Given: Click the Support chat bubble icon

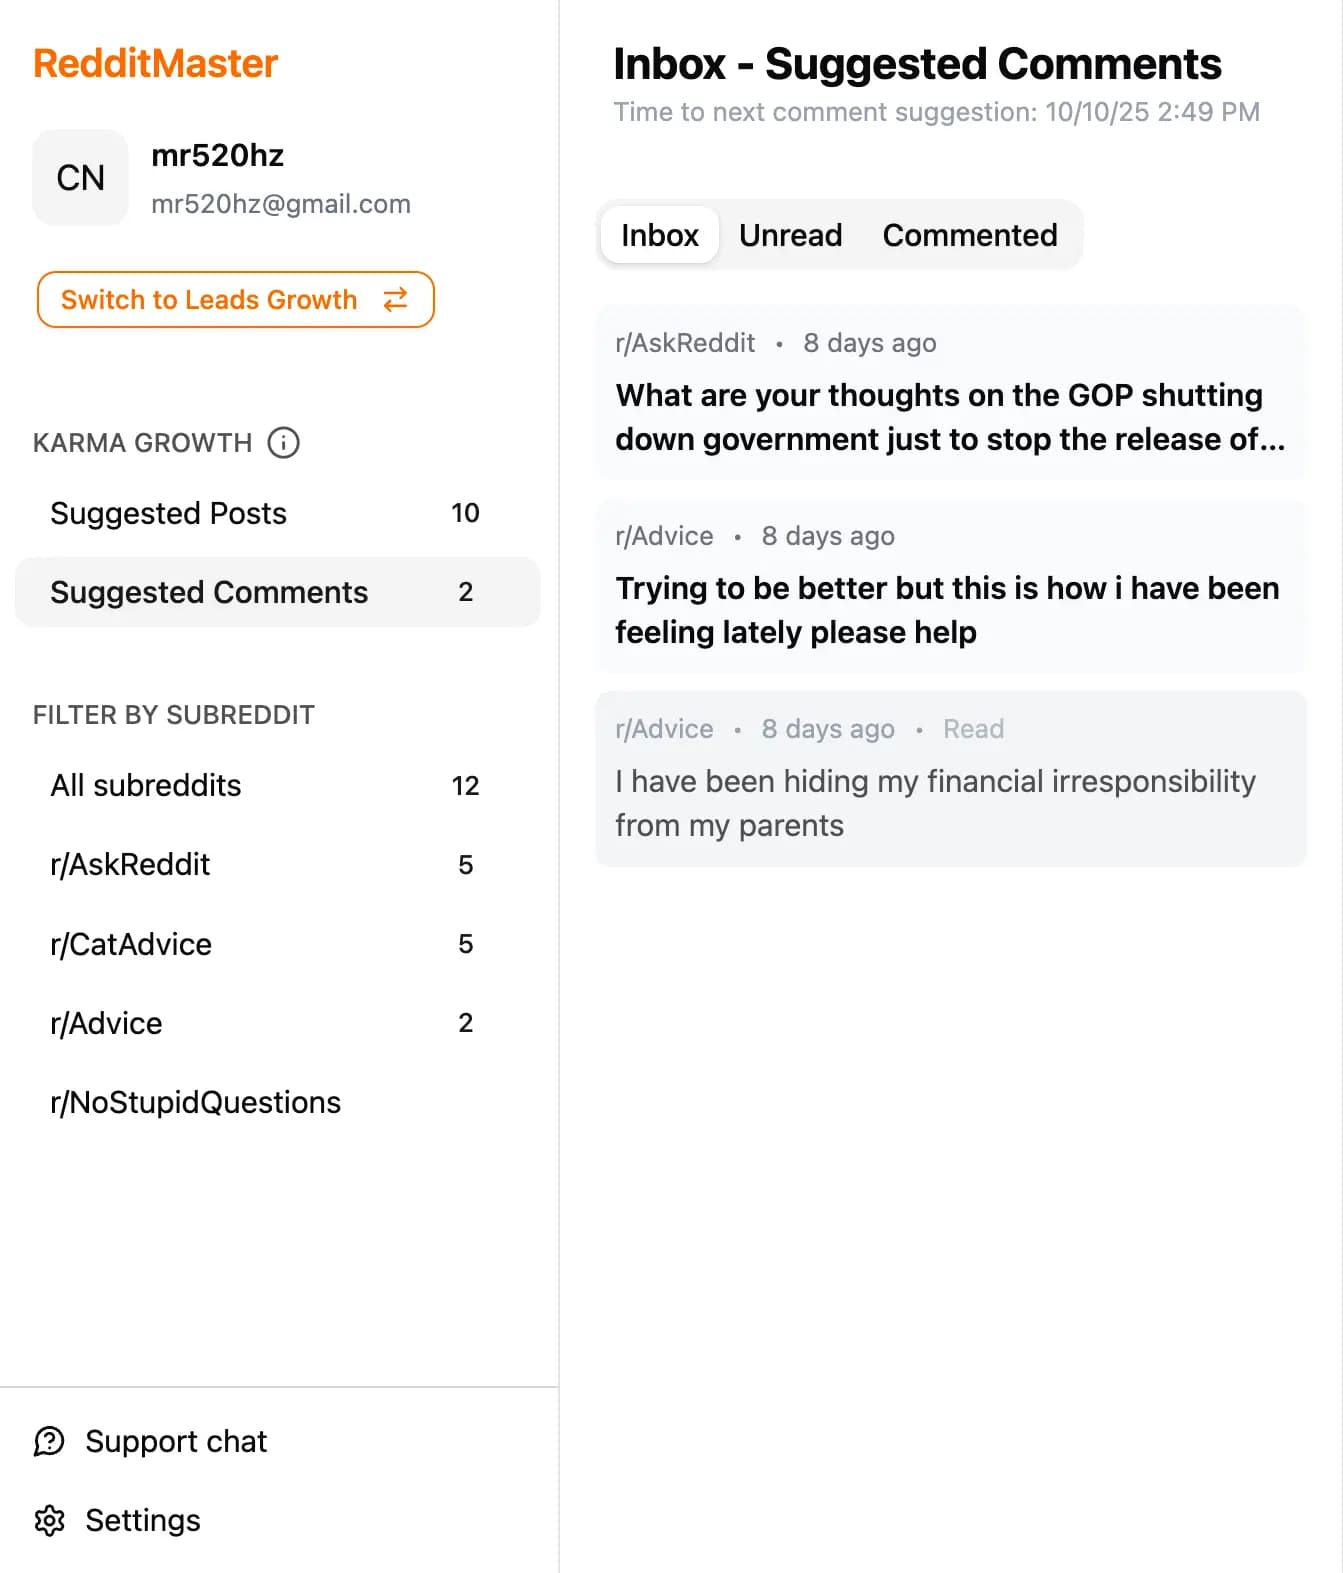Looking at the screenshot, I should (x=49, y=1441).
